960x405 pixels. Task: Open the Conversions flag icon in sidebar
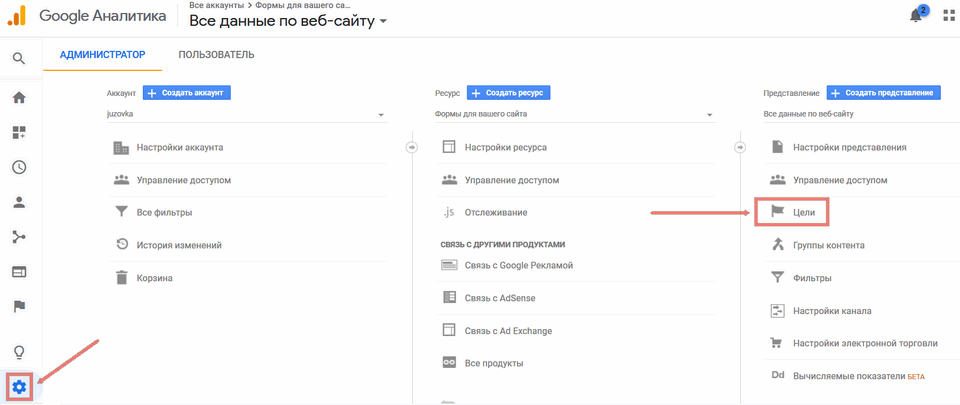(18, 306)
